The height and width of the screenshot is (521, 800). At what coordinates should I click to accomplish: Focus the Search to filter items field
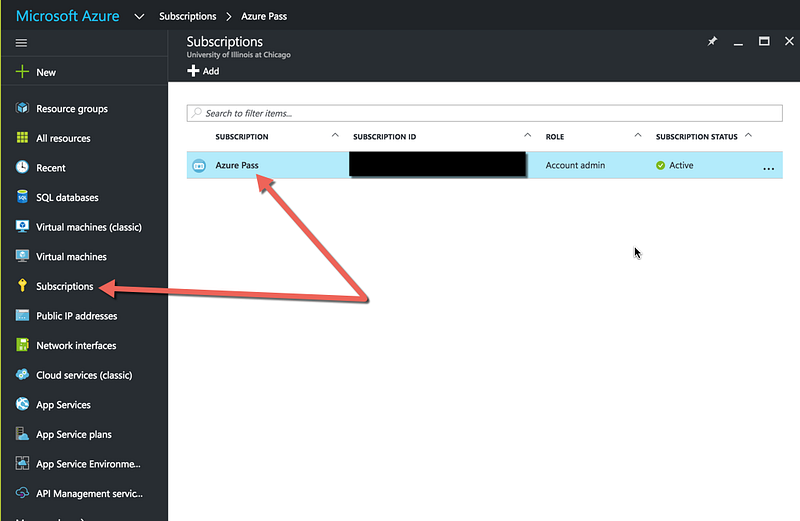tap(484, 113)
